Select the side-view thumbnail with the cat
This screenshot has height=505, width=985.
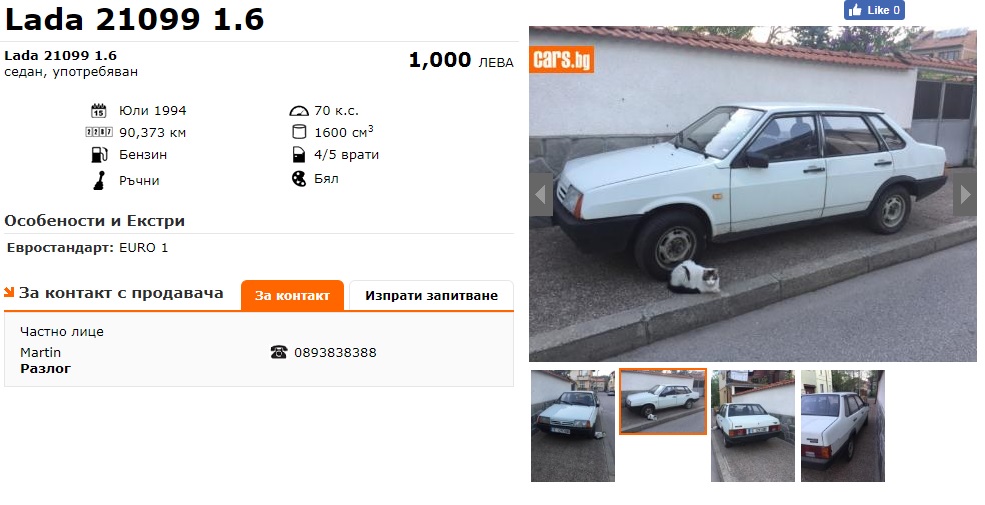[663, 401]
